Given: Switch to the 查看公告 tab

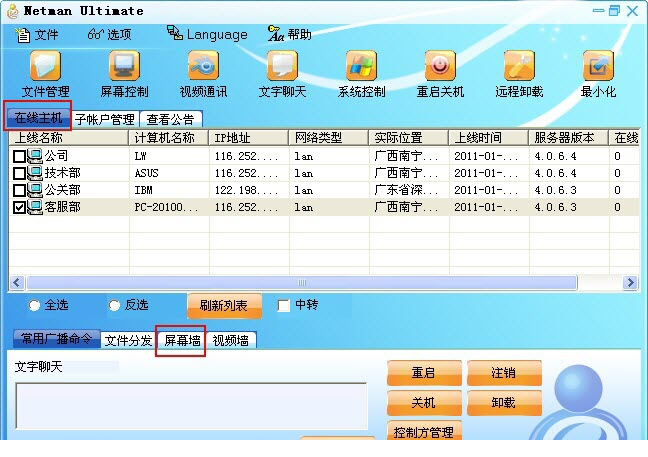Looking at the screenshot, I should click(x=170, y=119).
